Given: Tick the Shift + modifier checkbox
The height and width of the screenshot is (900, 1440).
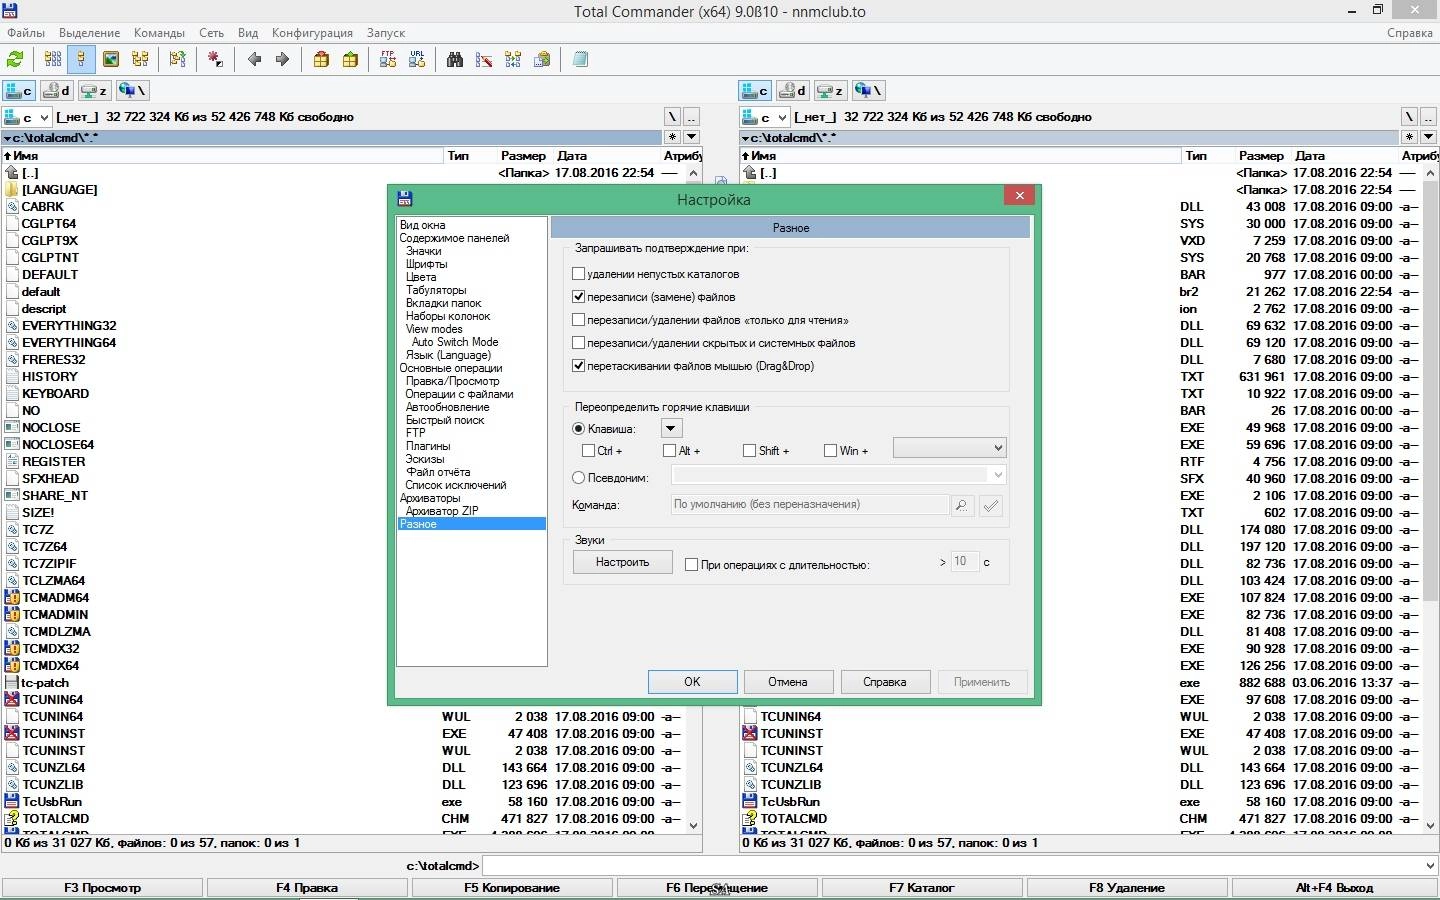Looking at the screenshot, I should coord(749,451).
